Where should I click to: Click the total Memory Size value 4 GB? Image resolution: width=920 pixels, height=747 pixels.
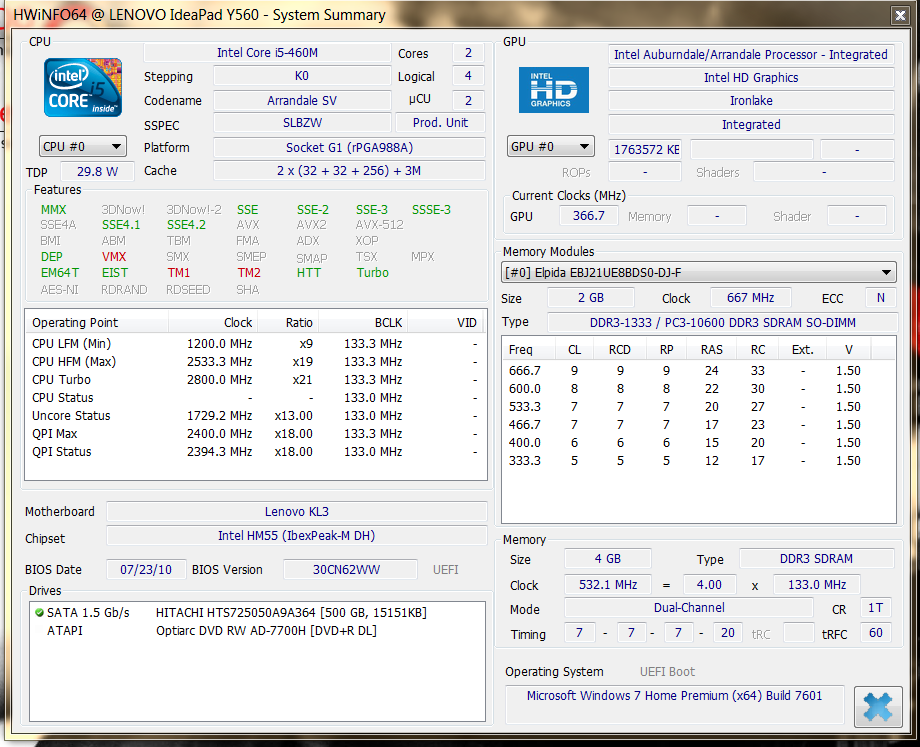[608, 559]
